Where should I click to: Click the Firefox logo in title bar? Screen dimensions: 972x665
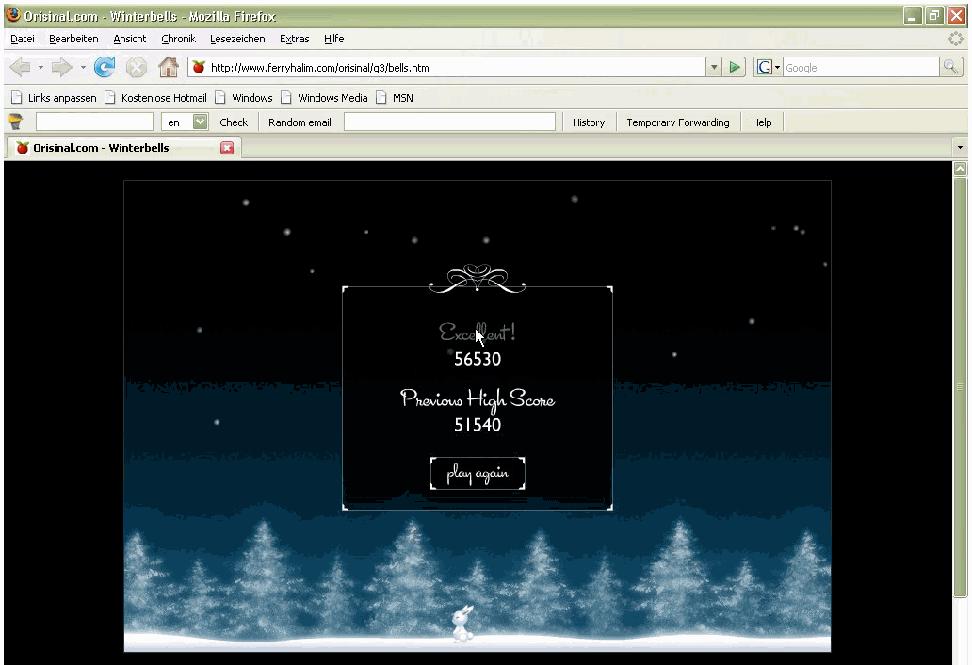[x=13, y=15]
